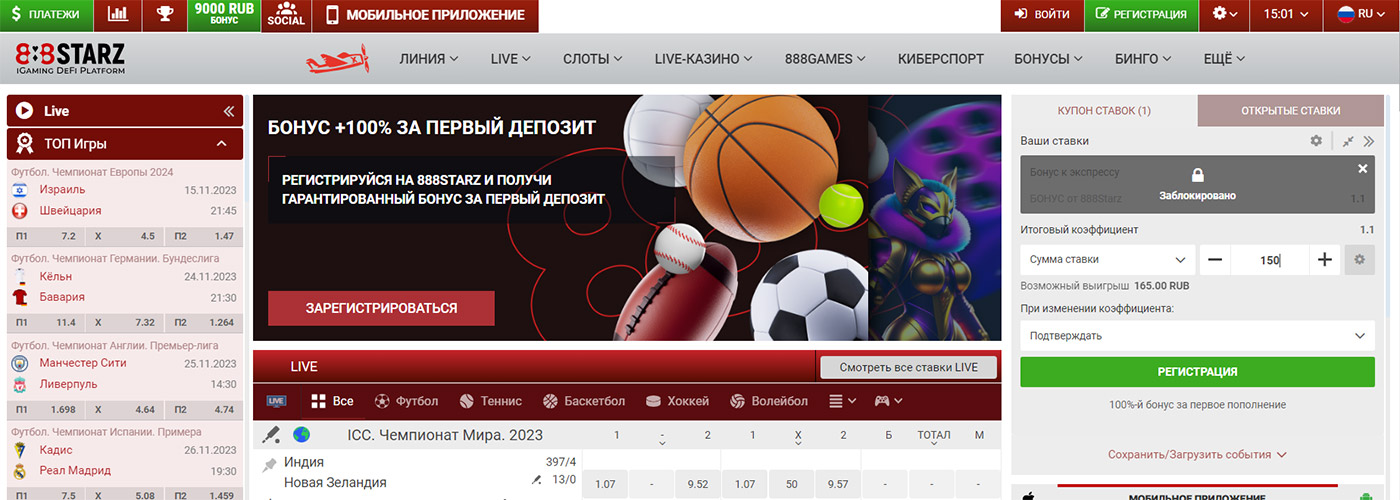Remove the blocked bet with the X
Screen dimensions: 1400x500
pyautogui.click(x=1362, y=169)
